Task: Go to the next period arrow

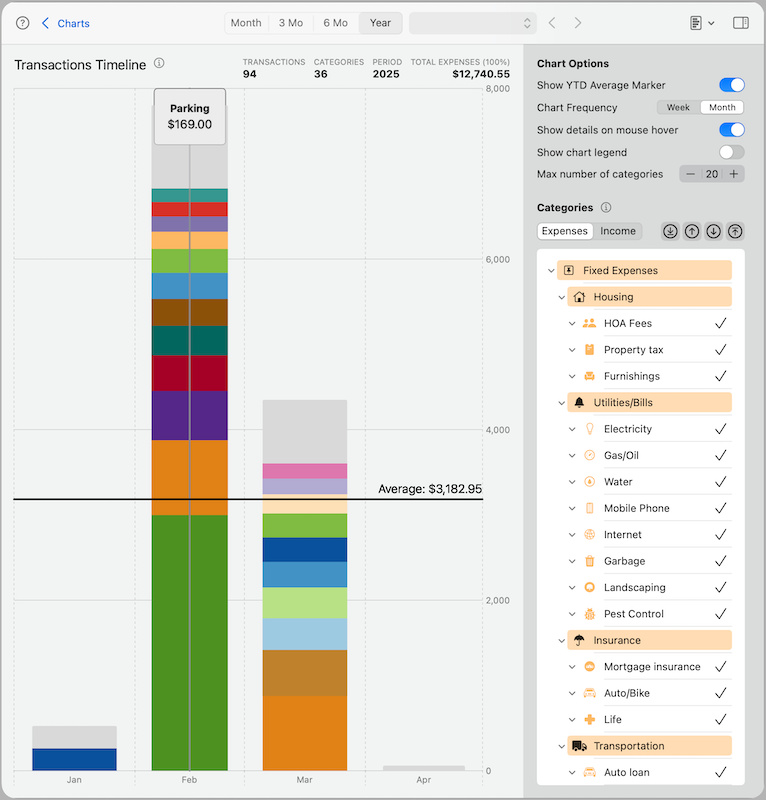Action: [578, 23]
